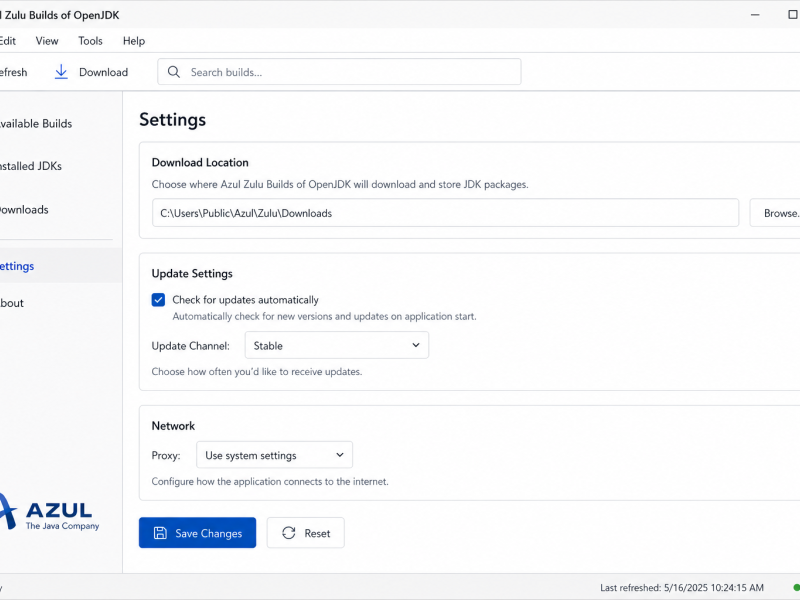800x600 pixels.
Task: Click the Azul logo in the sidebar
Action: pos(49,512)
